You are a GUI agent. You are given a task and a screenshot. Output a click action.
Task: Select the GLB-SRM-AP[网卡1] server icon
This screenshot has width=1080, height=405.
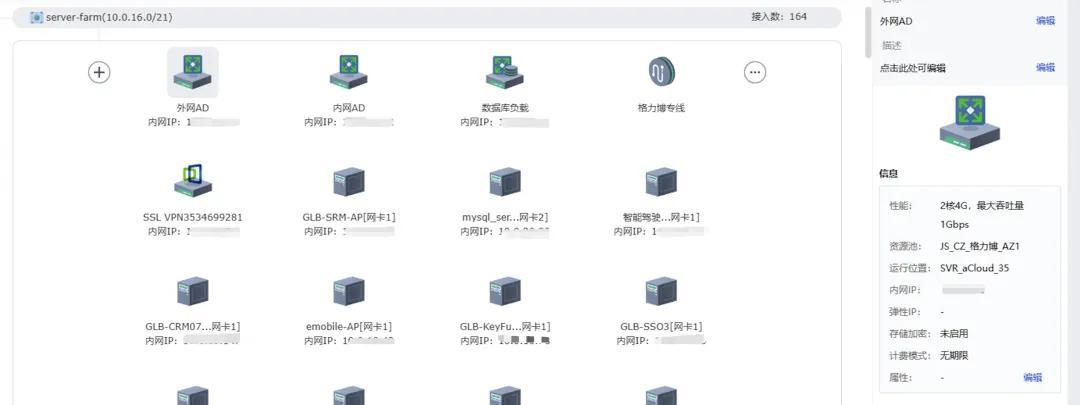[349, 182]
